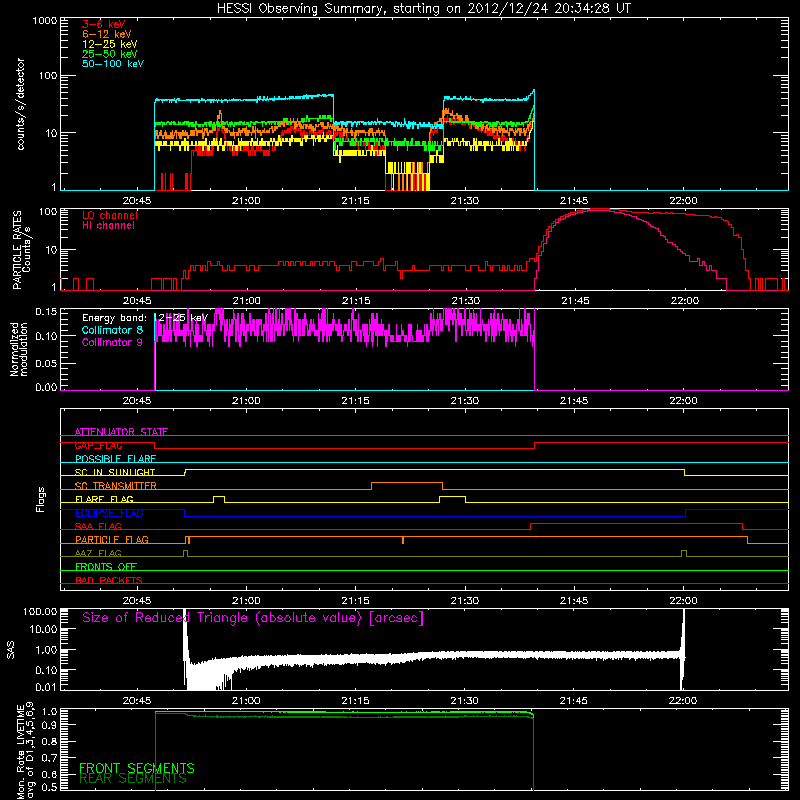Click the GAP_FLAG label
This screenshot has height=800, width=800.
coord(98,445)
